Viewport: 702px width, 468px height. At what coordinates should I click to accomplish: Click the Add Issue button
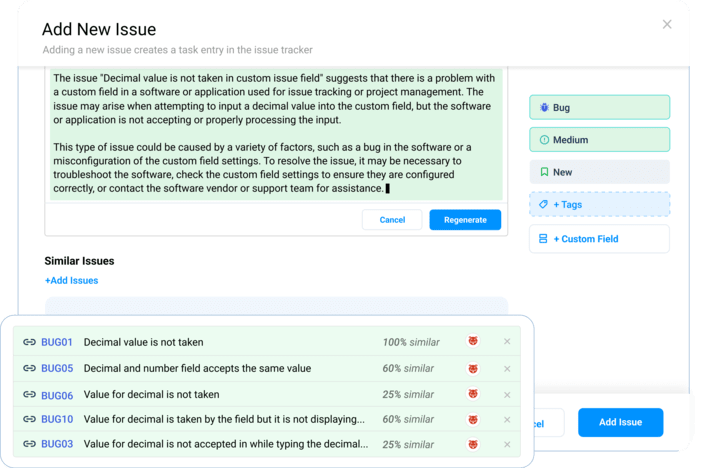[x=621, y=422]
